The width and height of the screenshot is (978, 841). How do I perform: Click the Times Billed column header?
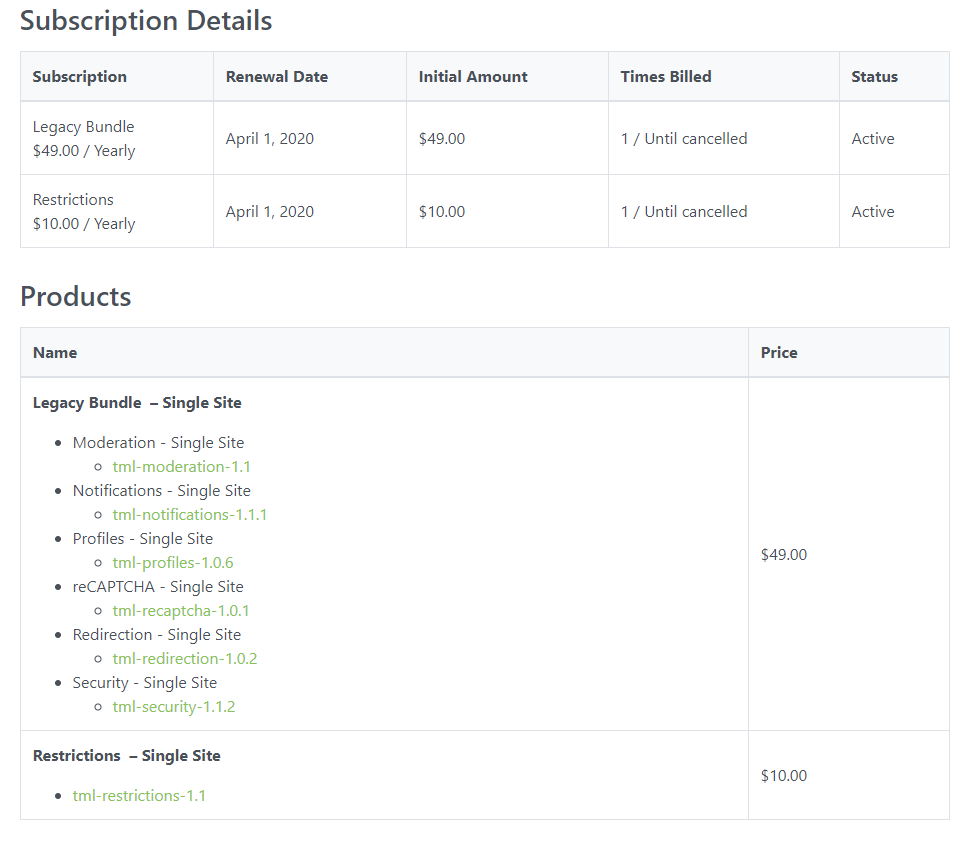click(x=666, y=77)
